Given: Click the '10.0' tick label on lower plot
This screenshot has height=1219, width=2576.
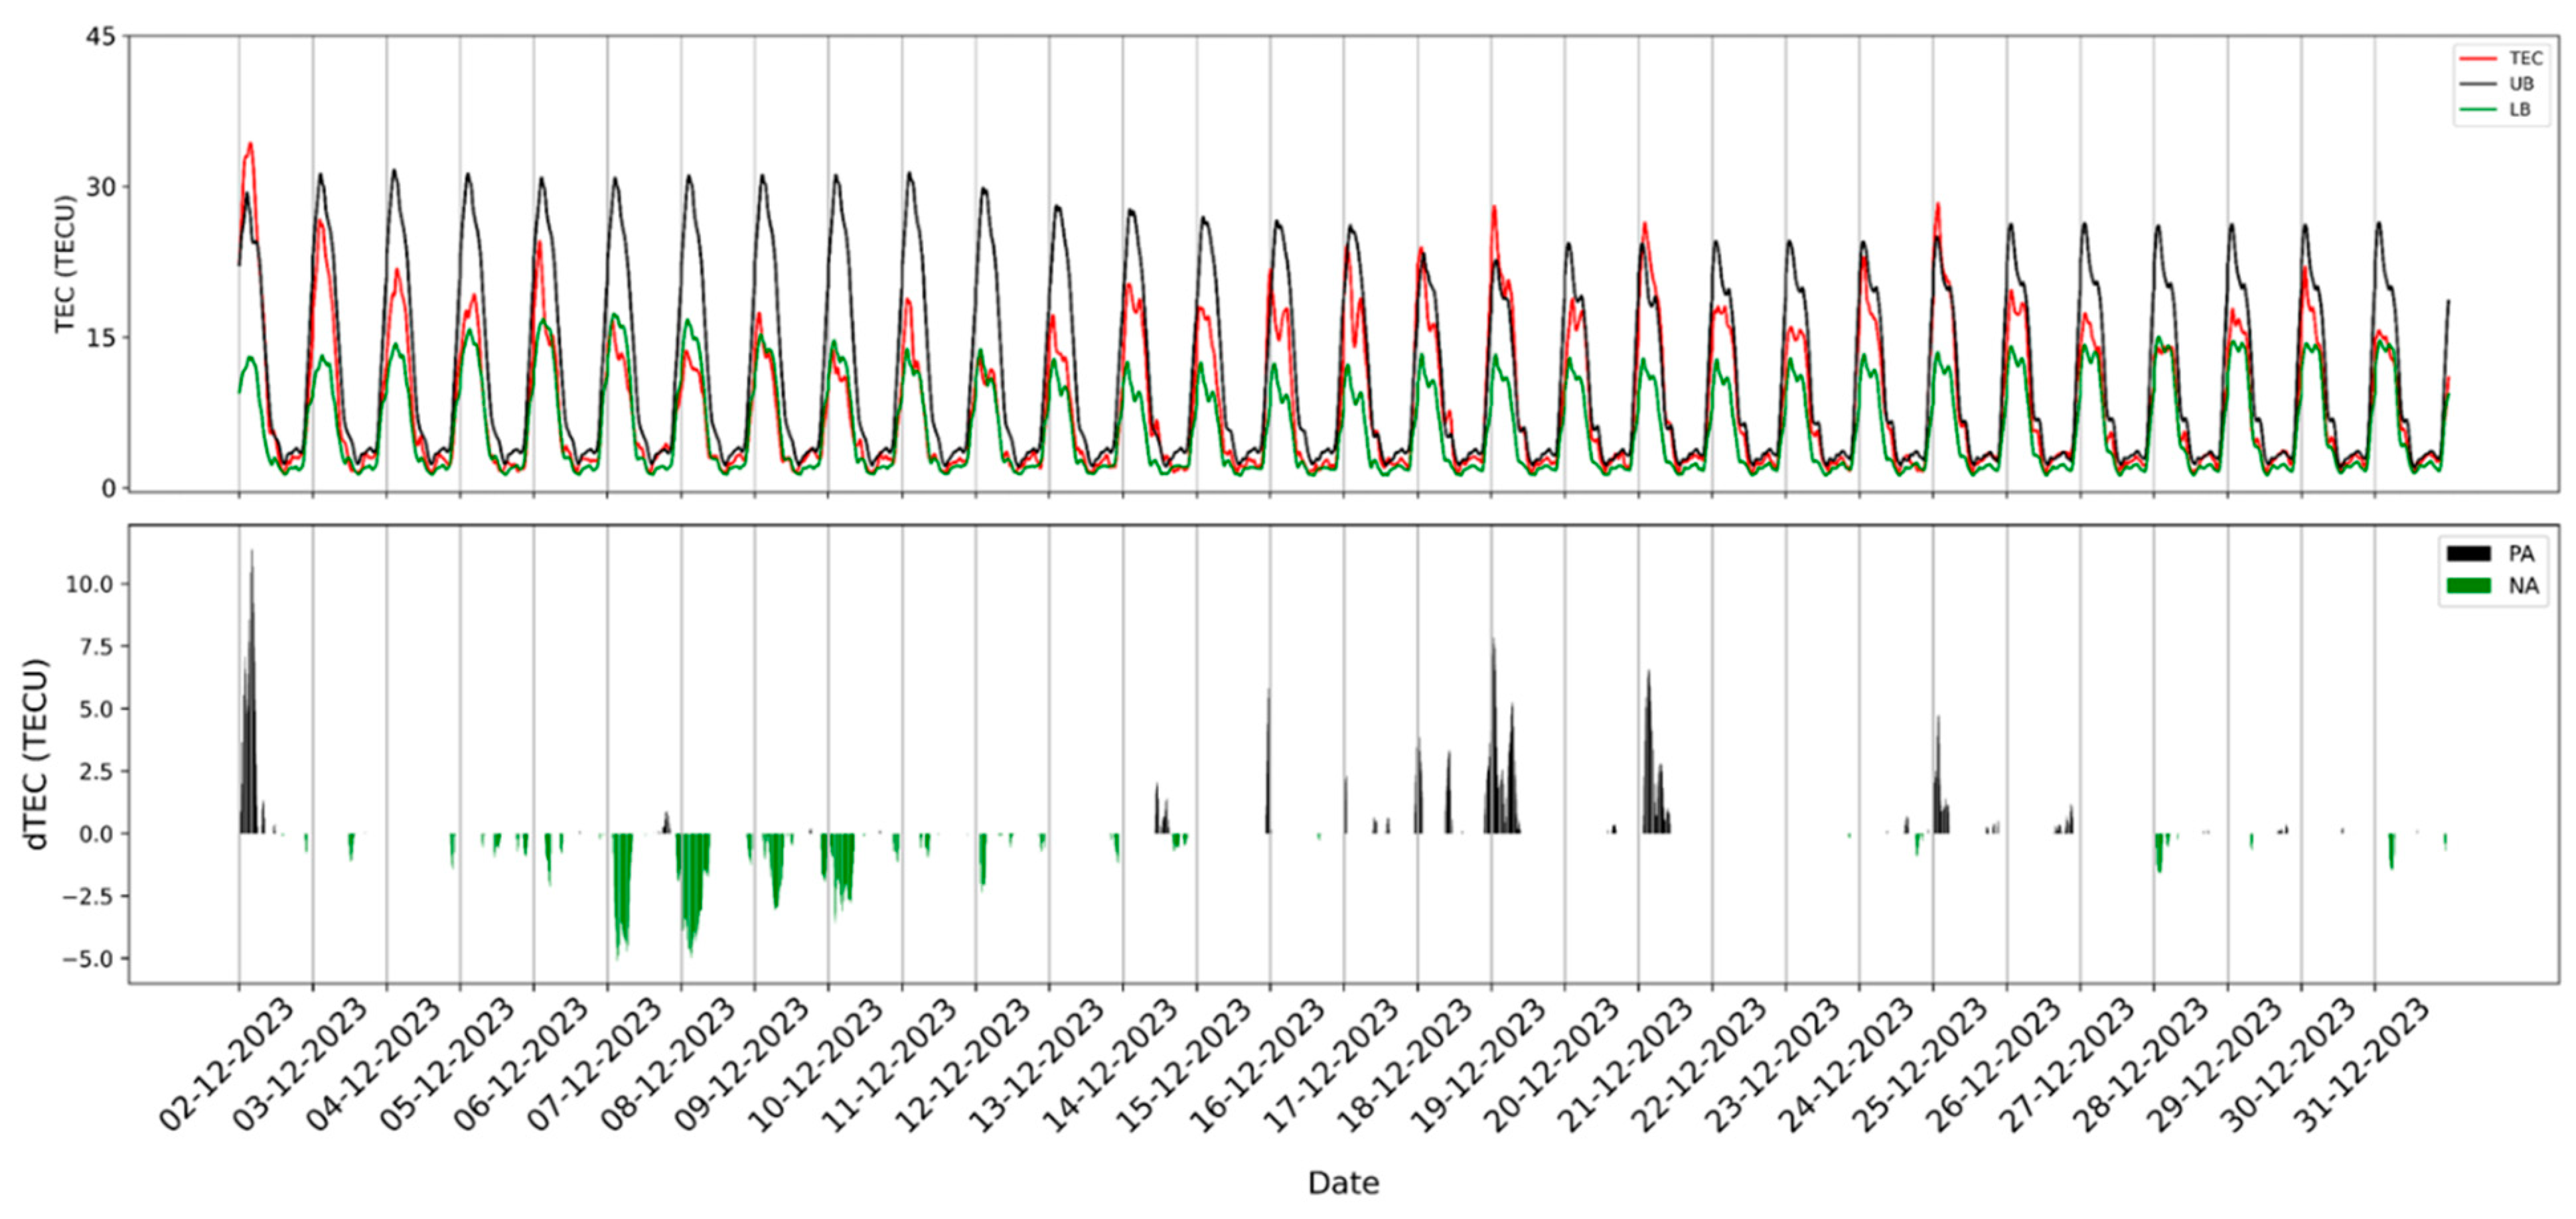Looking at the screenshot, I should click(x=91, y=584).
